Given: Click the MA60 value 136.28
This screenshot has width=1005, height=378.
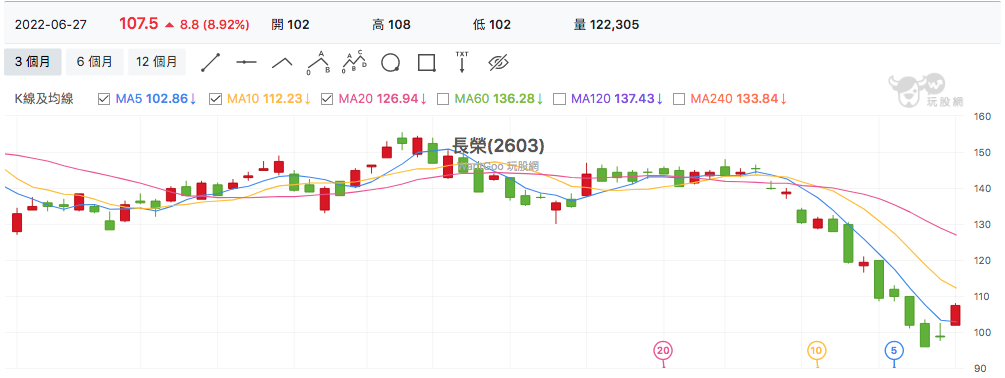Looking at the screenshot, I should (514, 99).
